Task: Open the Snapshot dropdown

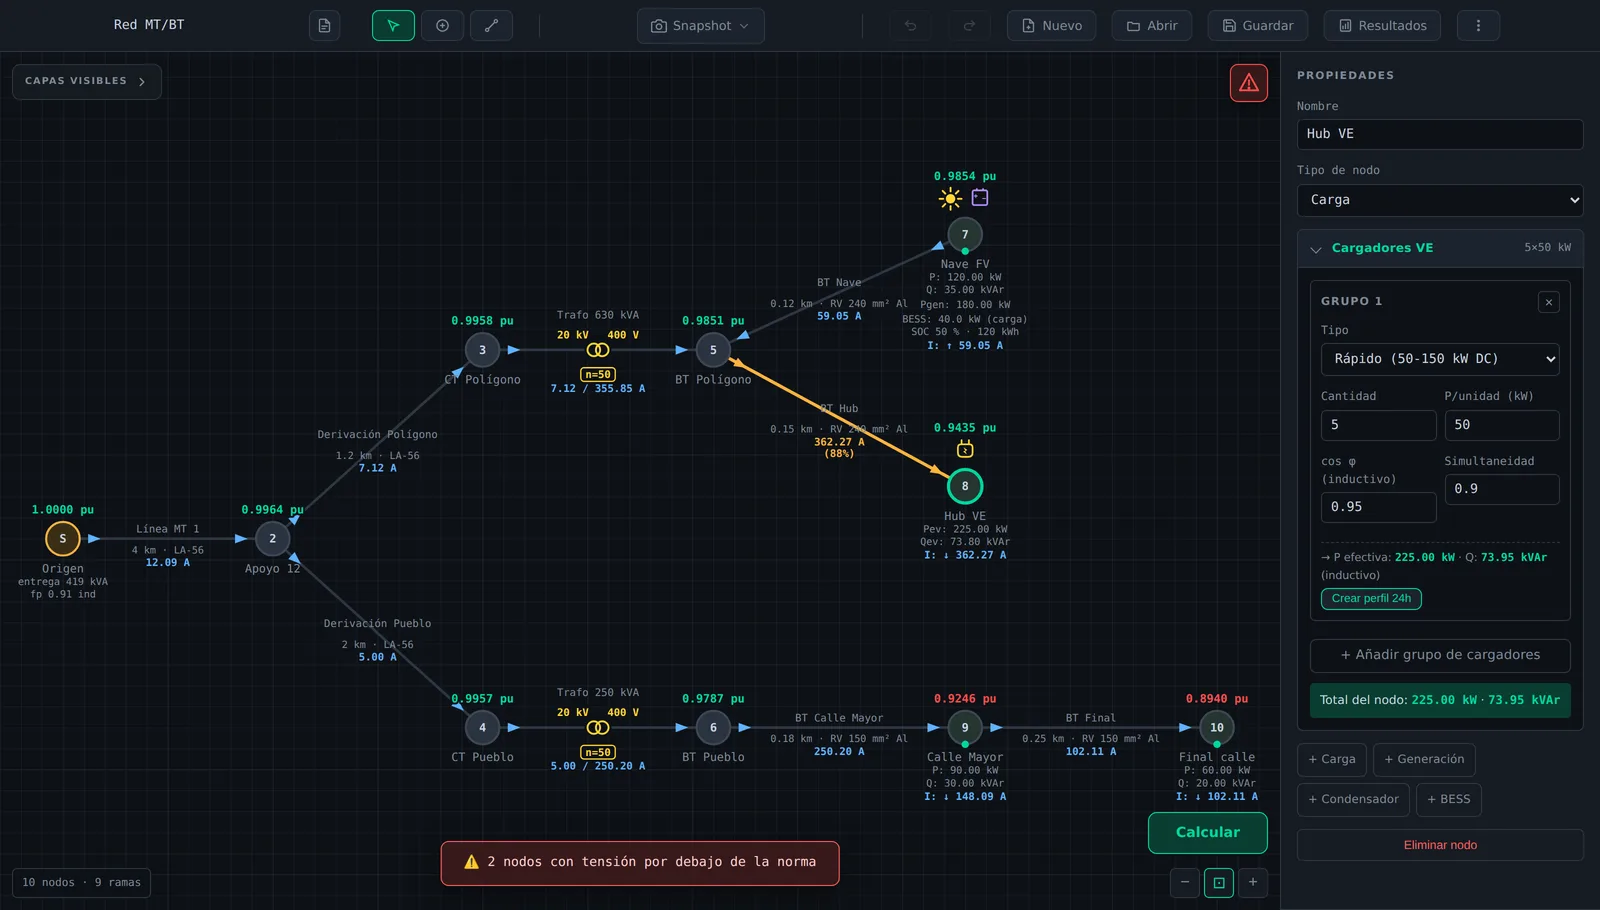Action: point(700,26)
